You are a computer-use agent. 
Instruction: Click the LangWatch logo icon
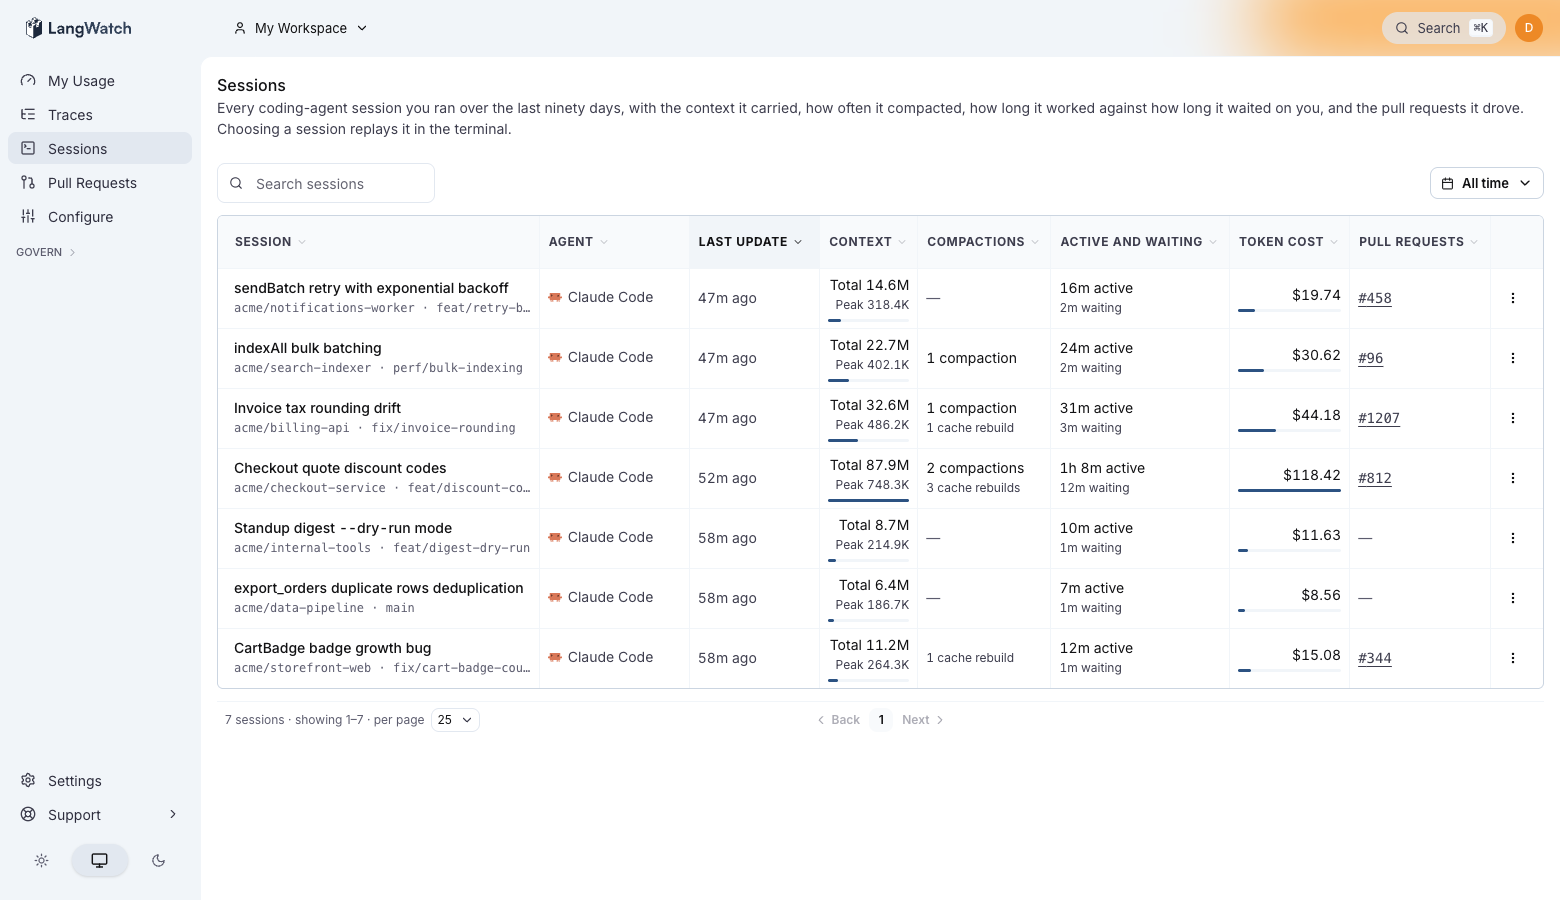pyautogui.click(x=34, y=28)
